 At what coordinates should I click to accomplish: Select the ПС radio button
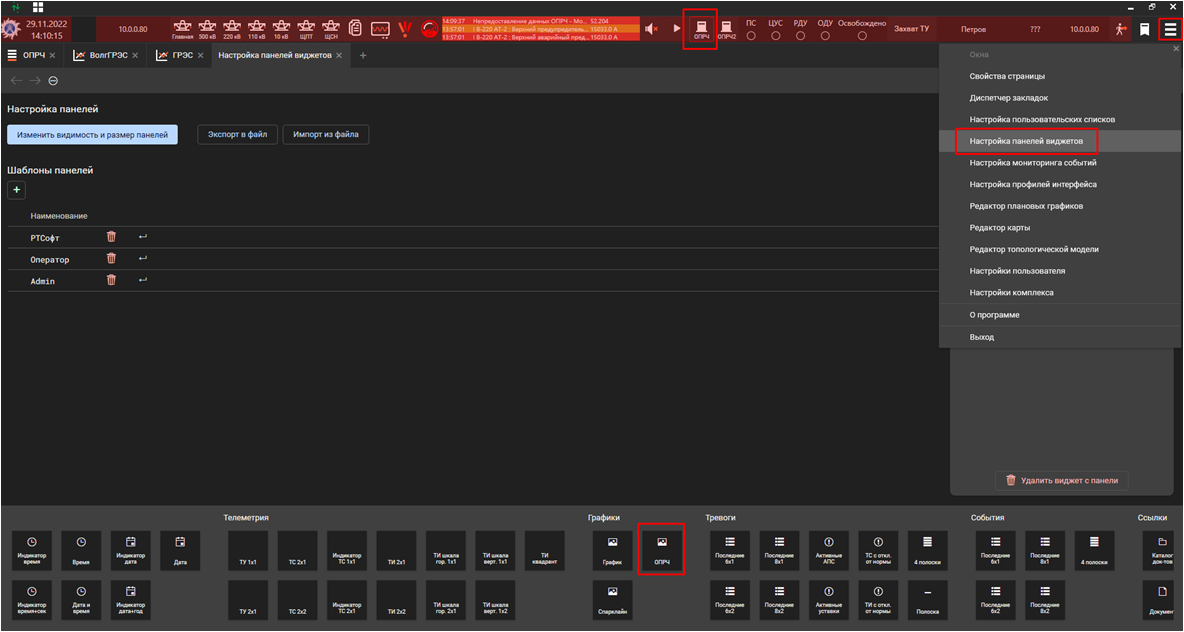750,36
